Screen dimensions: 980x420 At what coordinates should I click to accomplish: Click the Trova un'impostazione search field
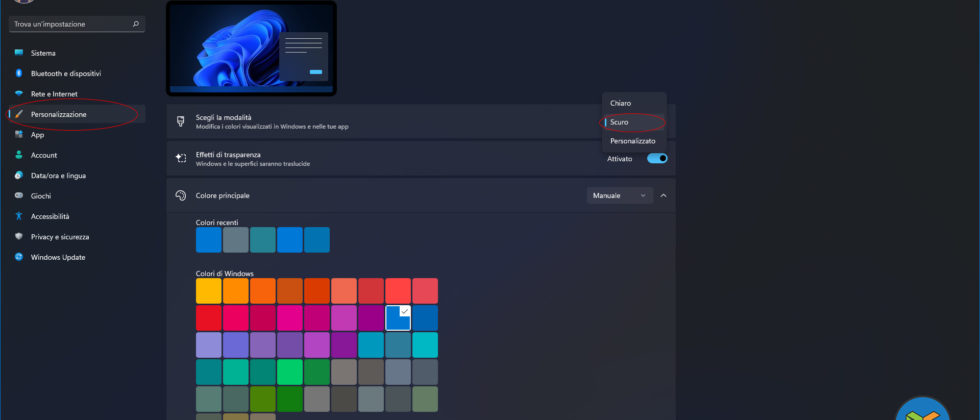click(x=70, y=23)
